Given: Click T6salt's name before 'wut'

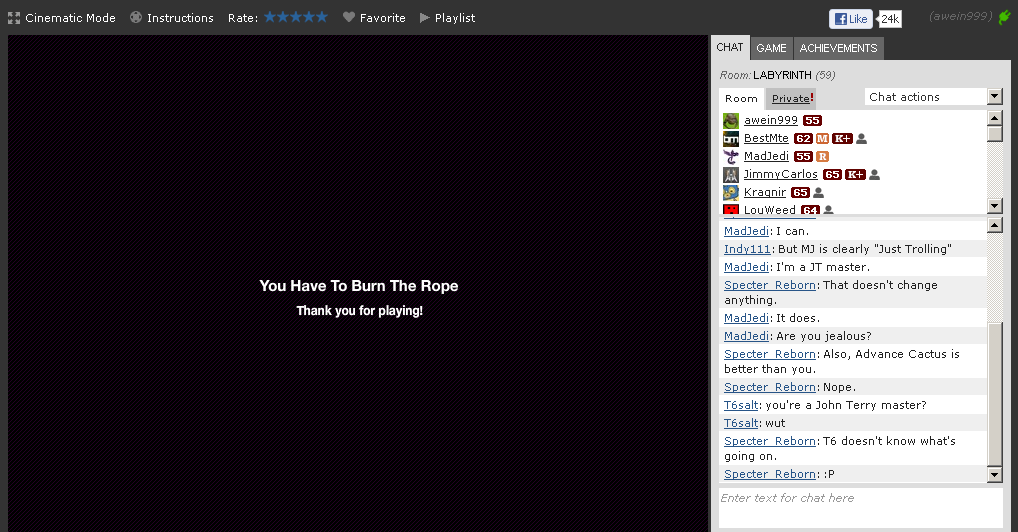Looking at the screenshot, I should coord(741,424).
